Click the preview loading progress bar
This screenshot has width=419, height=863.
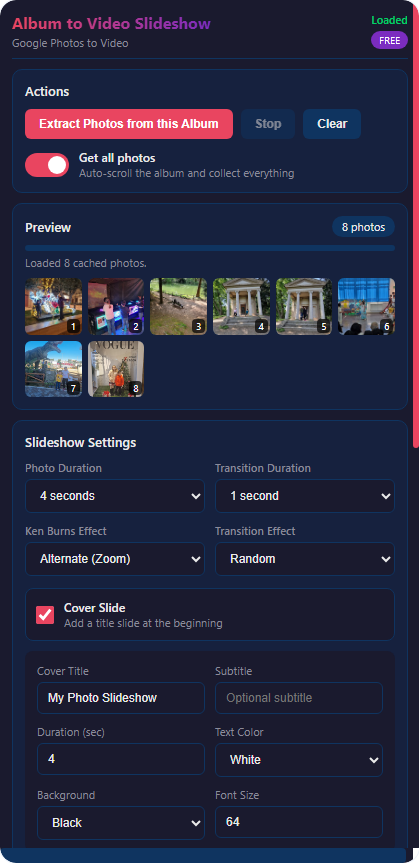(210, 248)
